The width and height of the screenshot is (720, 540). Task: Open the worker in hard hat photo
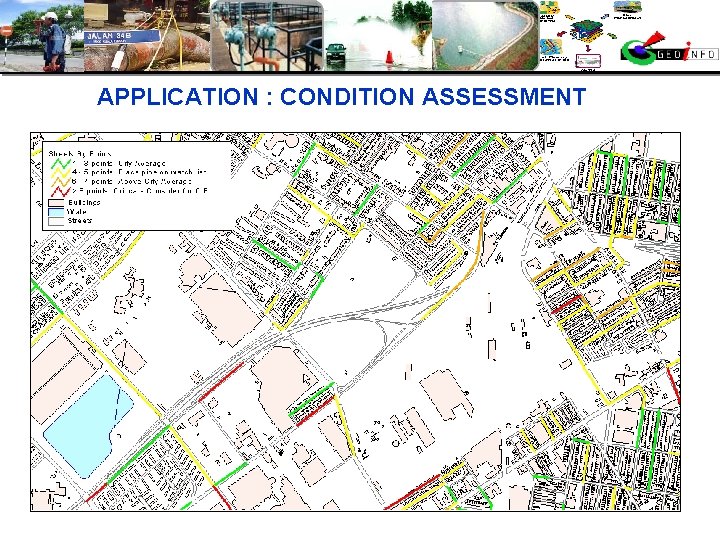(42, 36)
